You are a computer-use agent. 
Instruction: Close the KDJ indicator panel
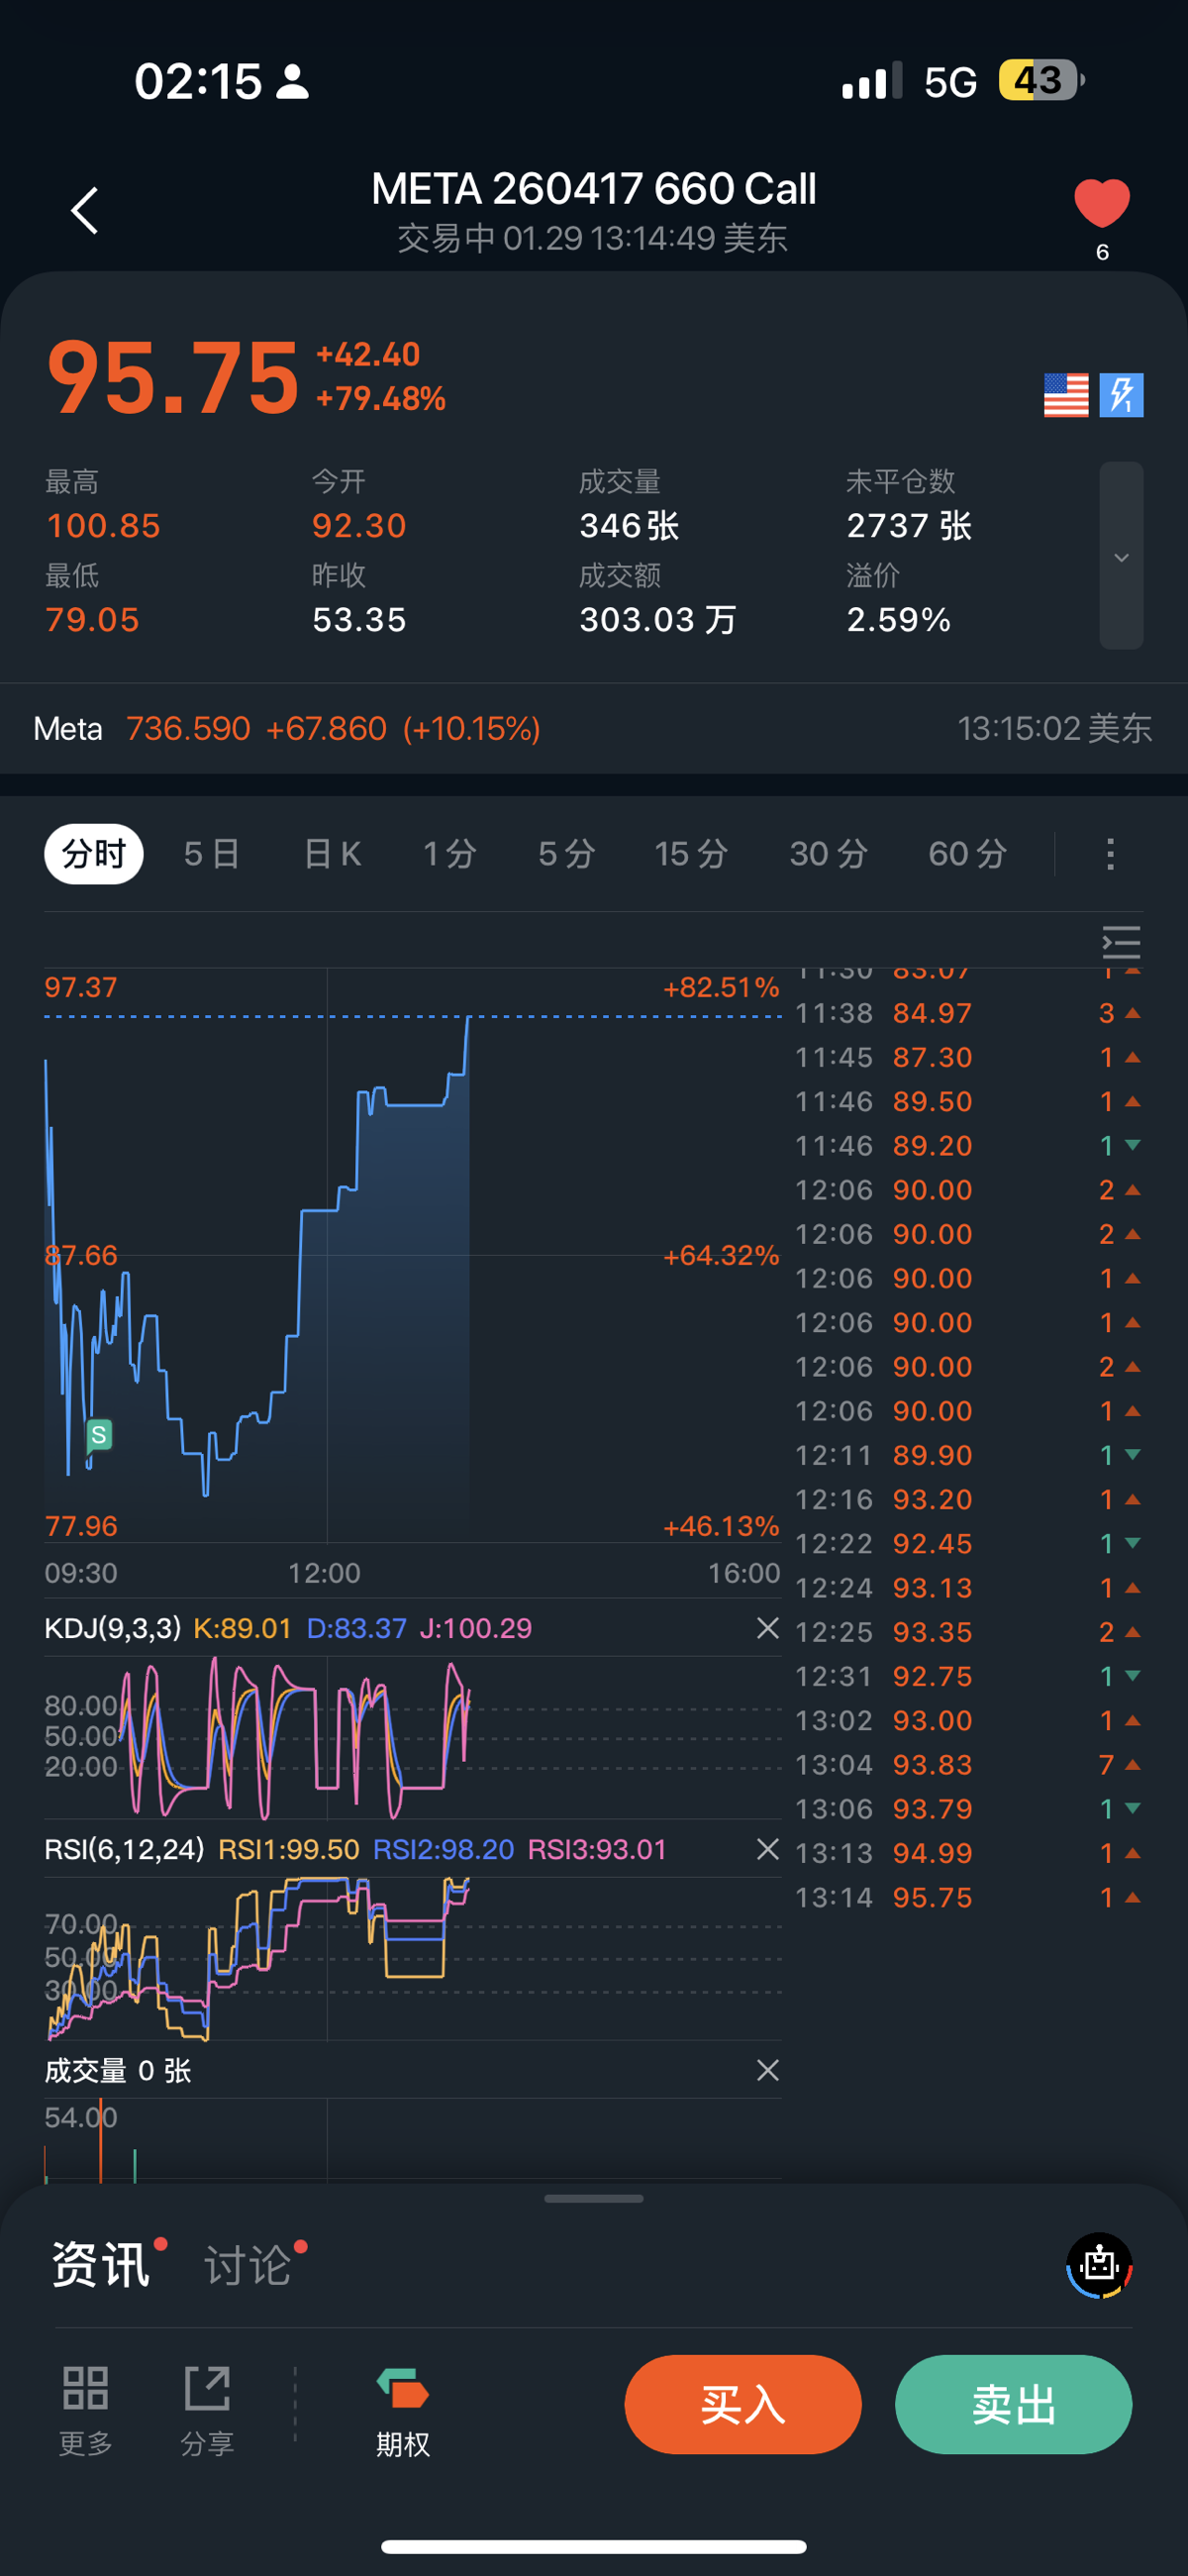767,1628
